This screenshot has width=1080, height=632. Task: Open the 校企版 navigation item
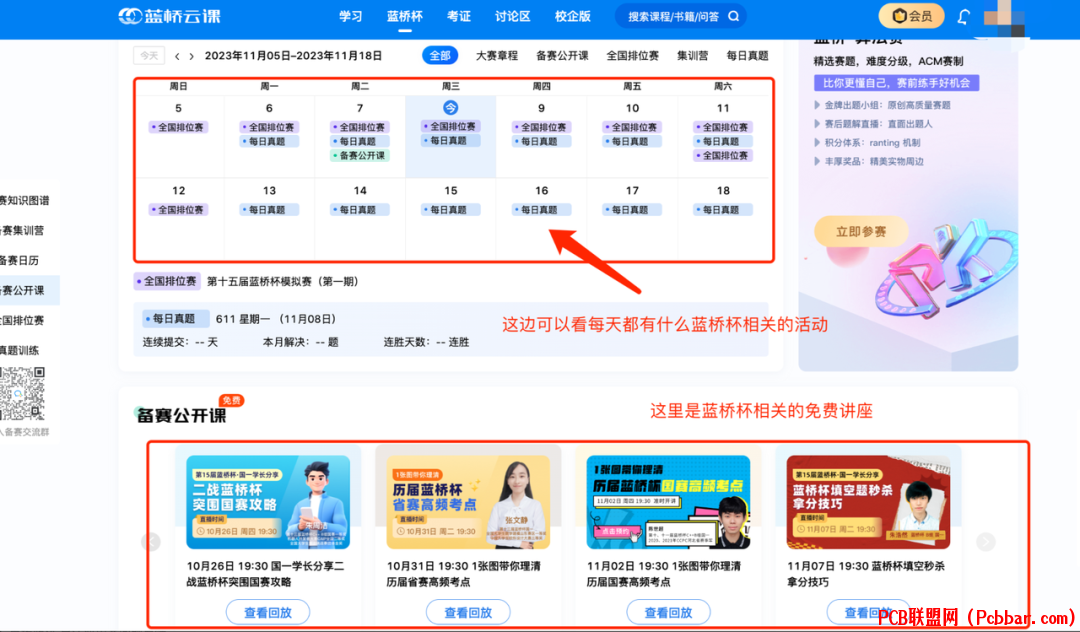[x=573, y=17]
